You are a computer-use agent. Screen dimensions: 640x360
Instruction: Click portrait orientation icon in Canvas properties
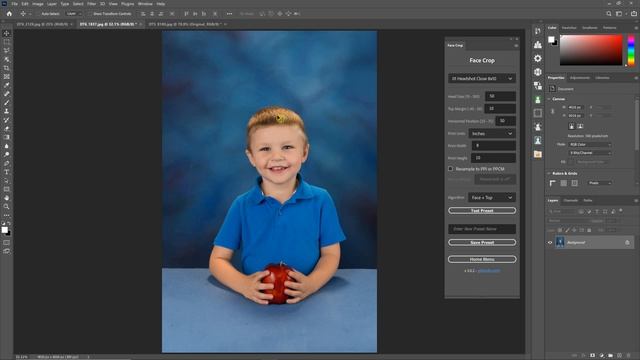tap(571, 126)
